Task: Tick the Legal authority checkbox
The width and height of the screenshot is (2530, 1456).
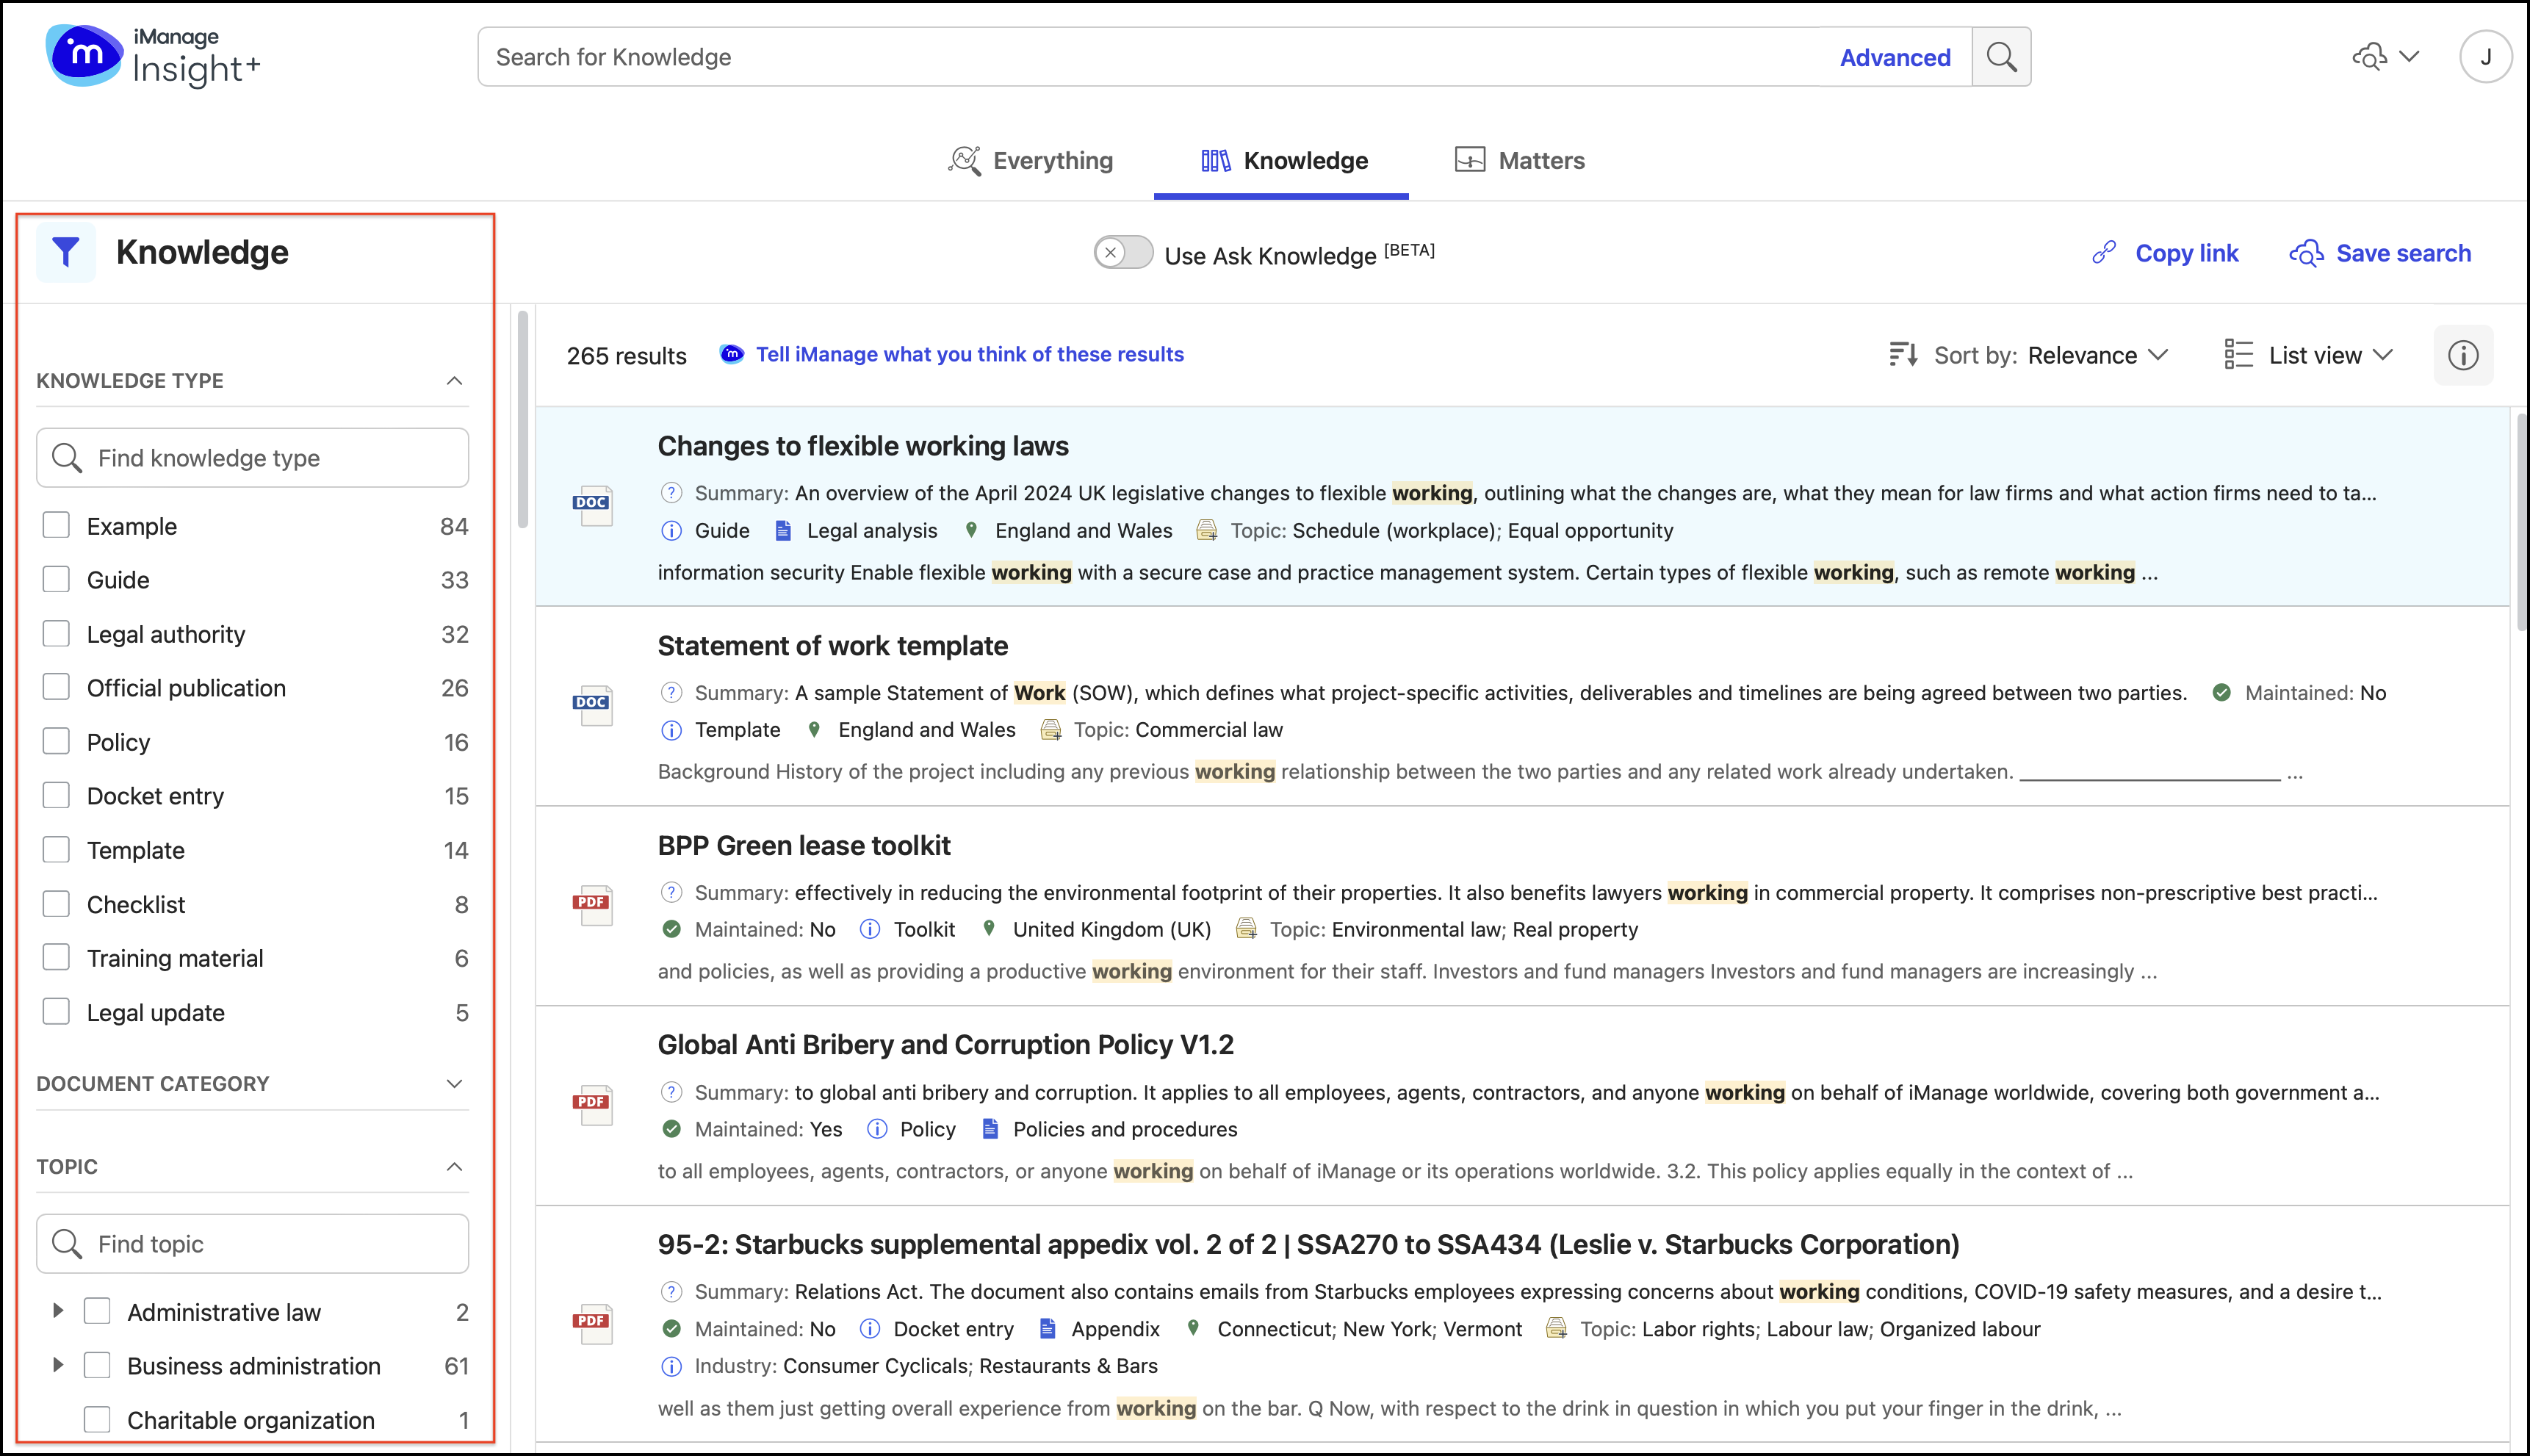Action: tap(57, 634)
